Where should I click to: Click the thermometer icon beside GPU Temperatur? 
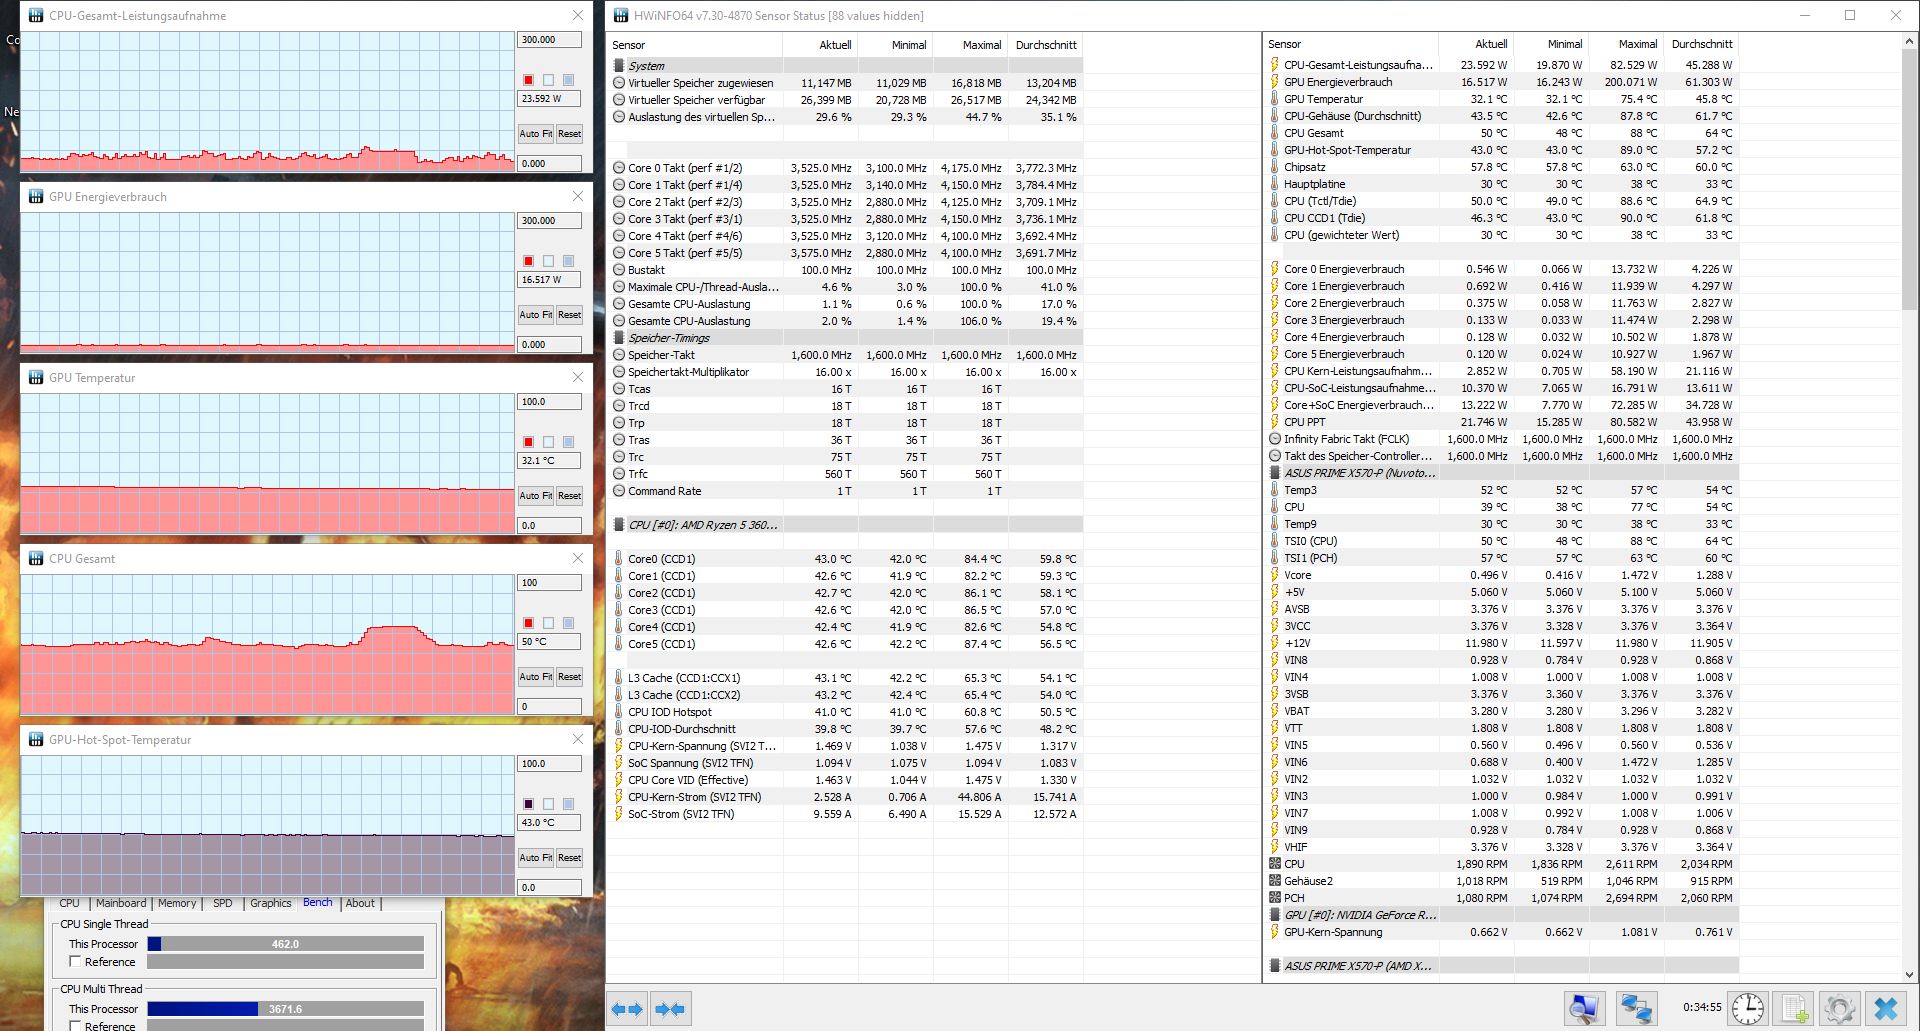point(1276,98)
